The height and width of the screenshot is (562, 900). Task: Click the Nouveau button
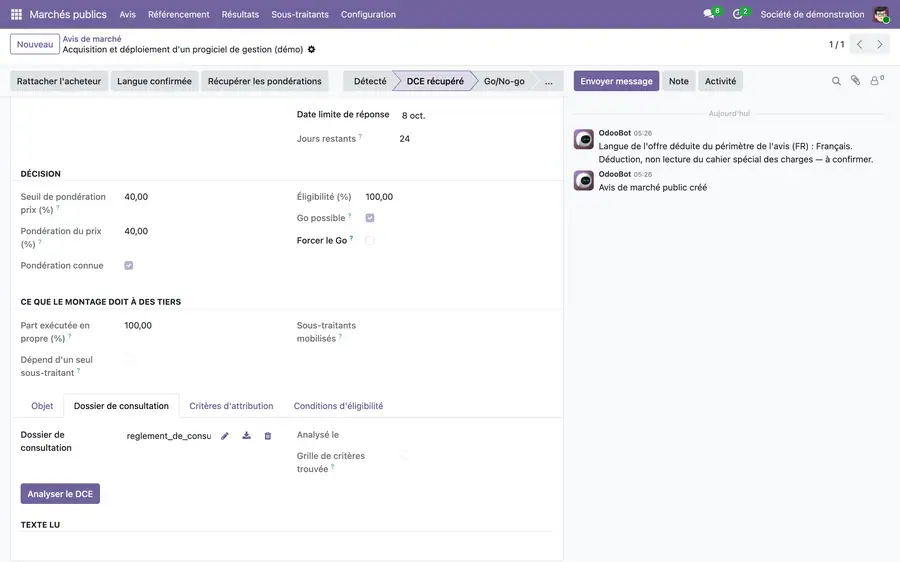point(34,44)
